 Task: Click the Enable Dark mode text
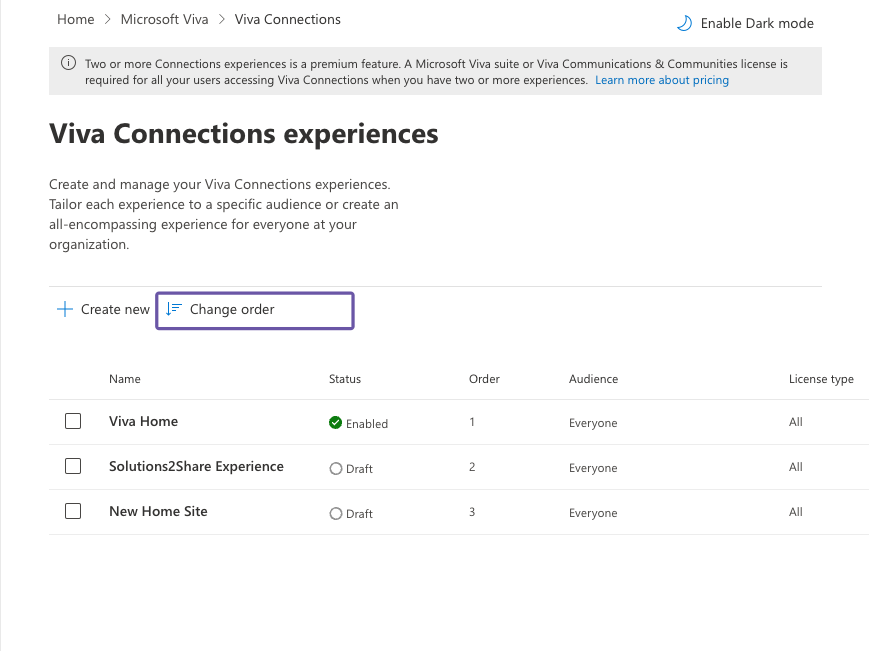757,23
